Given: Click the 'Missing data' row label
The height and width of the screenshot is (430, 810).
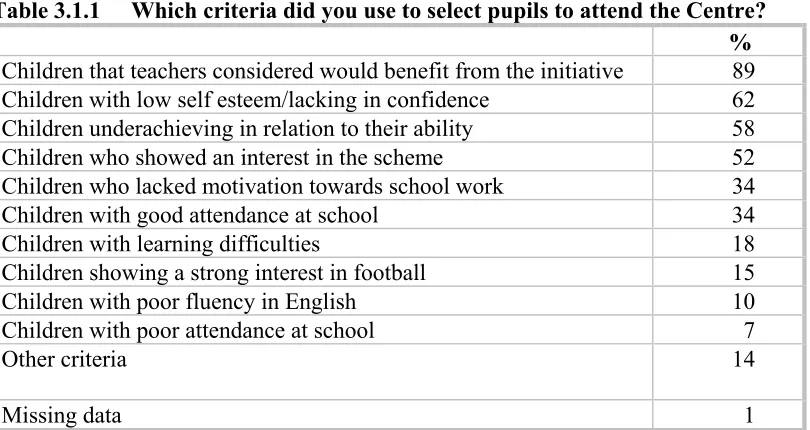Looking at the screenshot, I should tap(61, 416).
